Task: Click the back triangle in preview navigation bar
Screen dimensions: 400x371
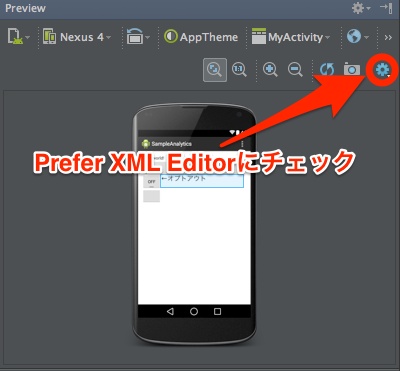Action: tap(170, 312)
